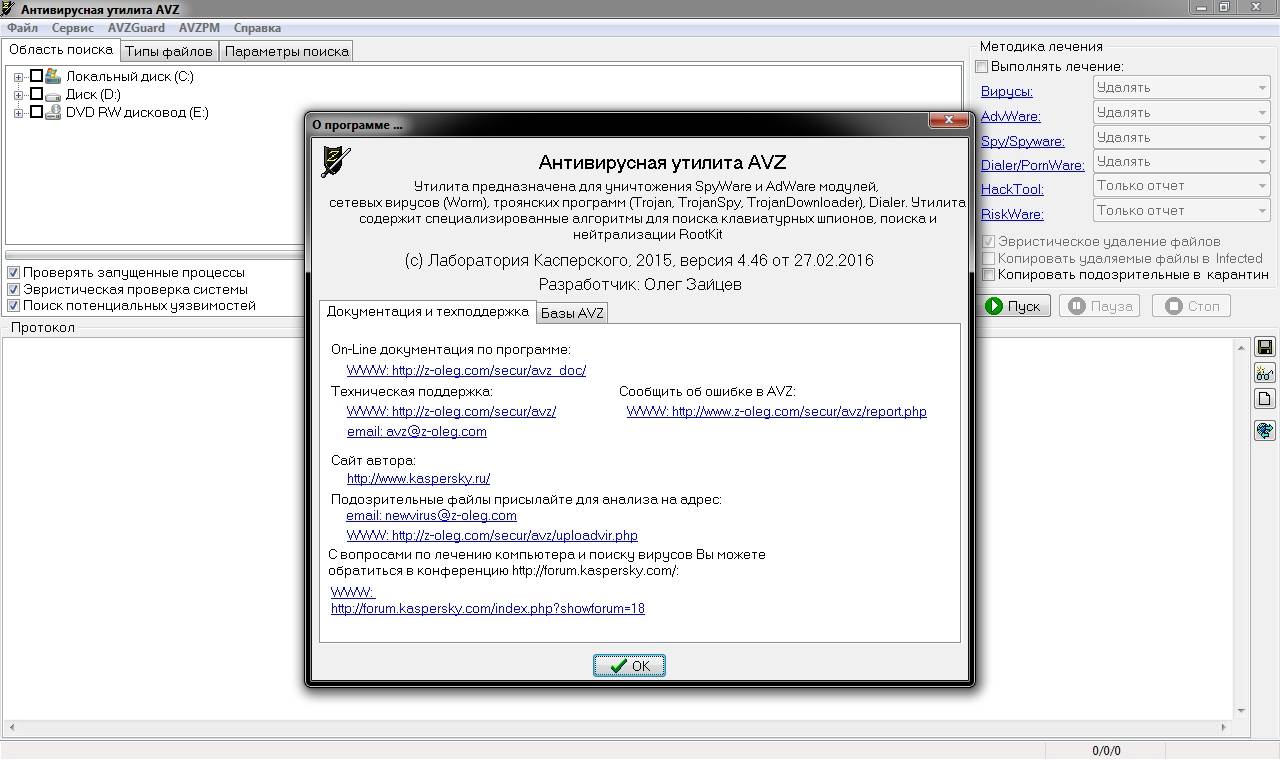
Task: Click the view protocol glasses icon
Action: 1264,373
